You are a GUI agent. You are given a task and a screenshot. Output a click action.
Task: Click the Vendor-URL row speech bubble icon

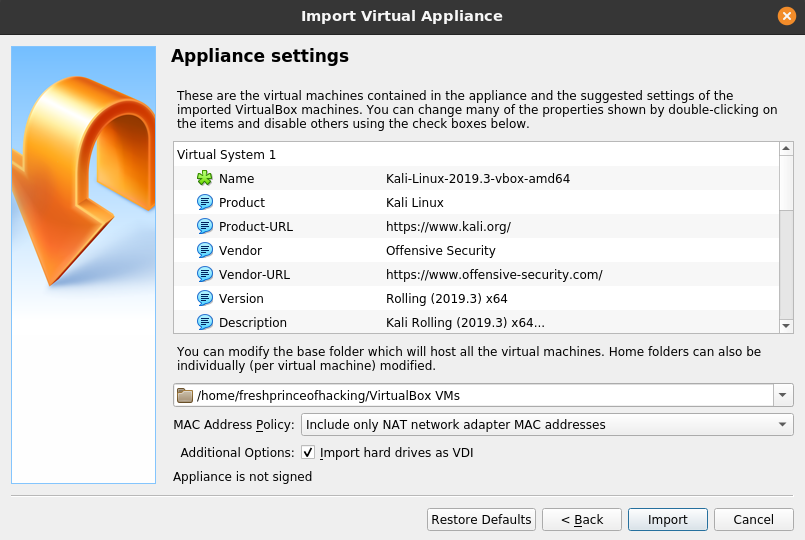click(x=204, y=275)
